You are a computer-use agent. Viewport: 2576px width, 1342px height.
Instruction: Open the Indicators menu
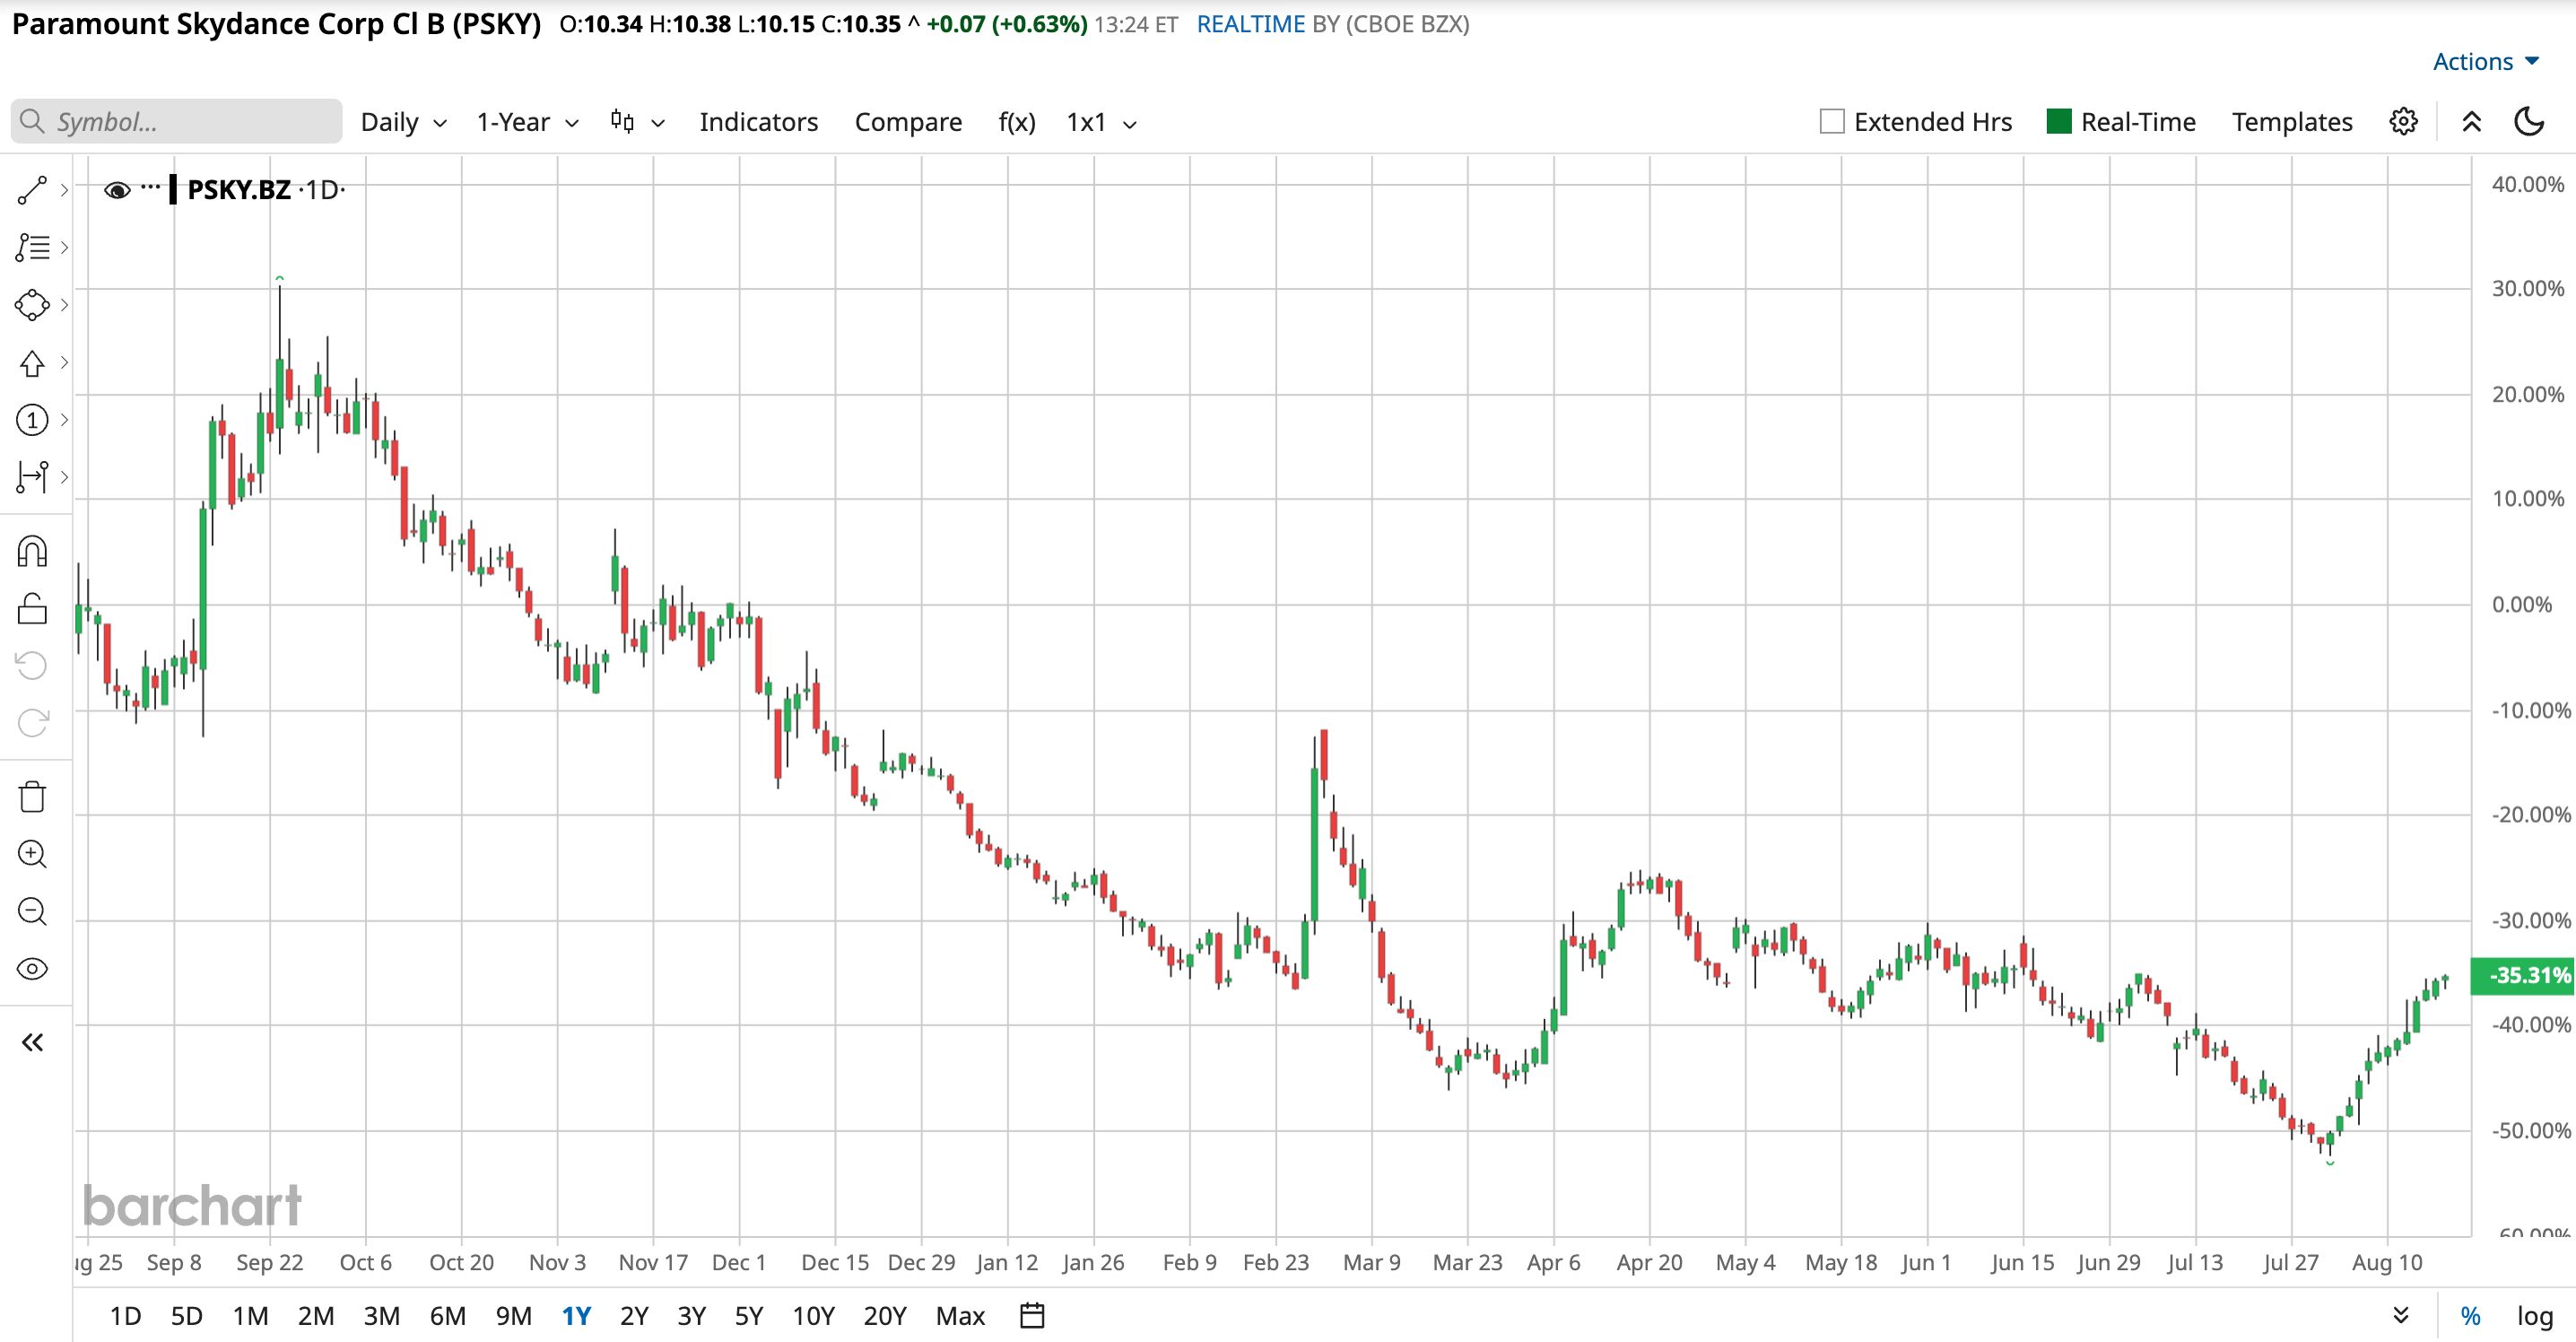pos(758,122)
